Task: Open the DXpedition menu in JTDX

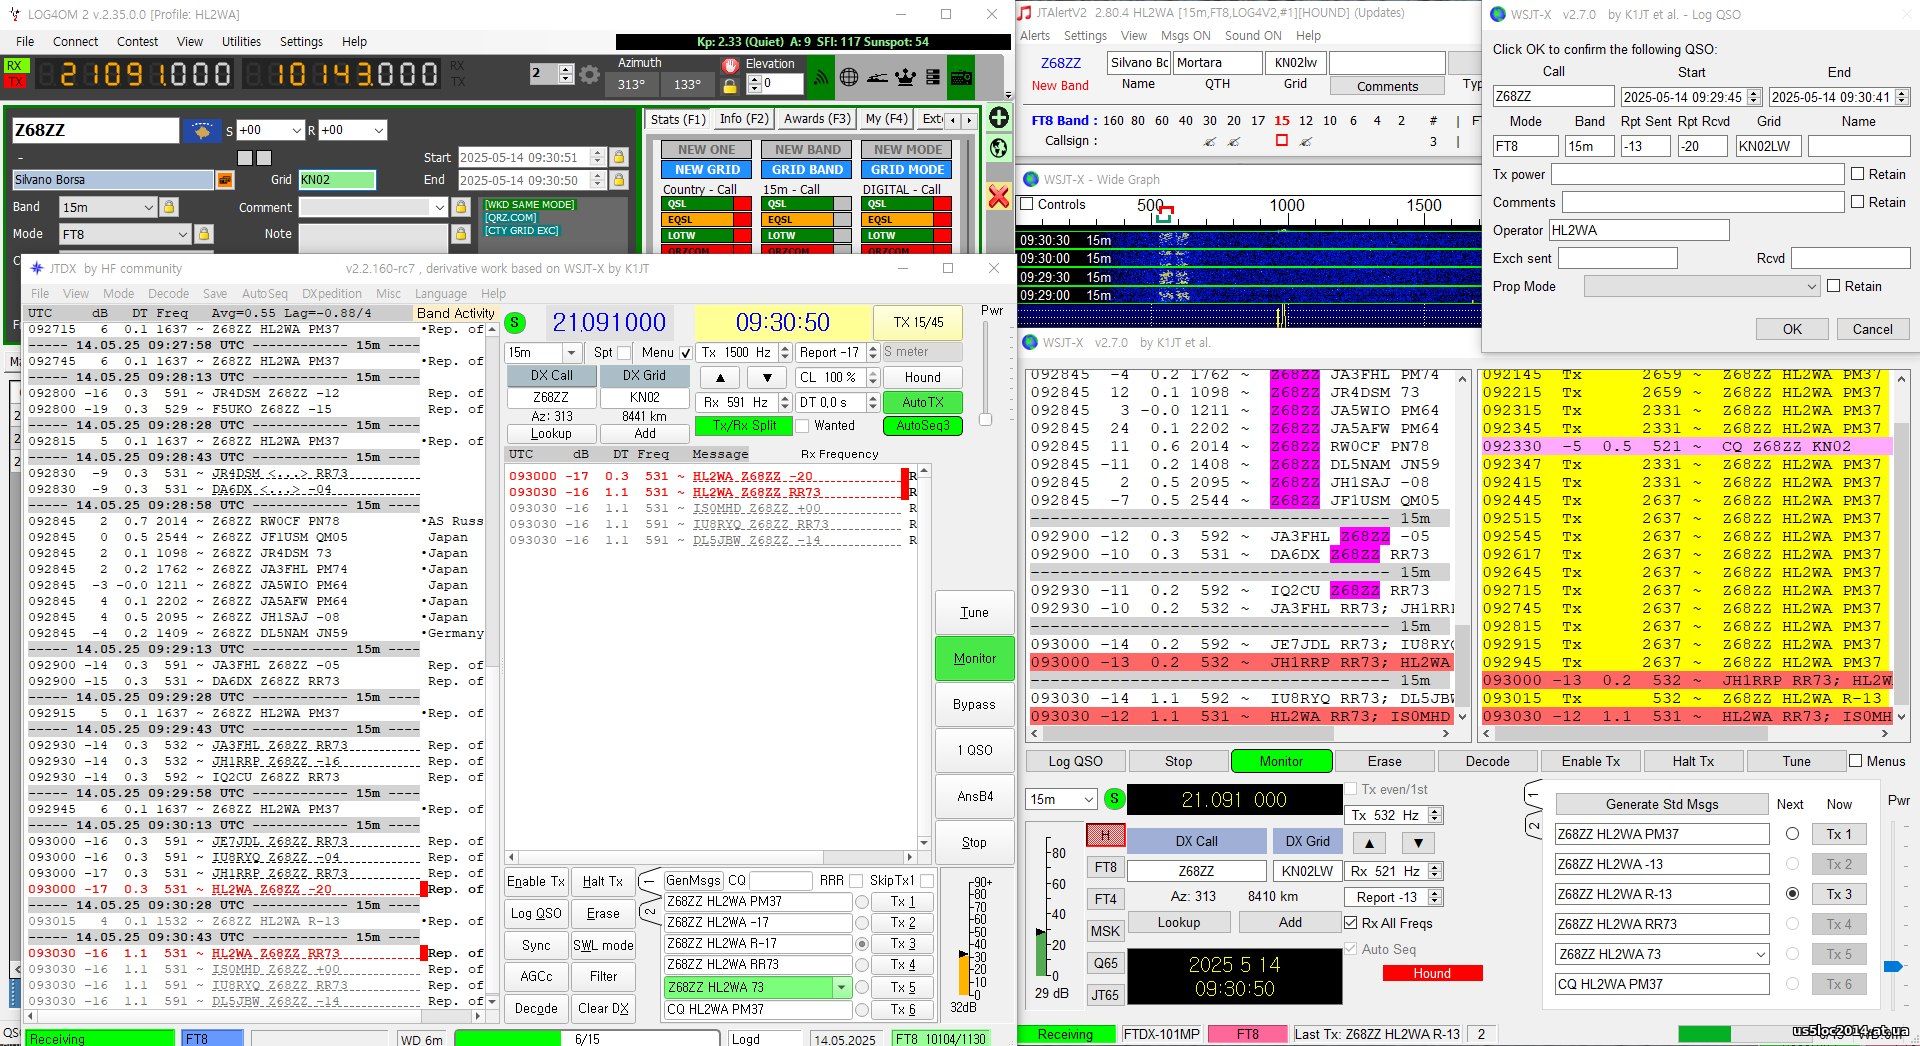Action: click(x=332, y=294)
